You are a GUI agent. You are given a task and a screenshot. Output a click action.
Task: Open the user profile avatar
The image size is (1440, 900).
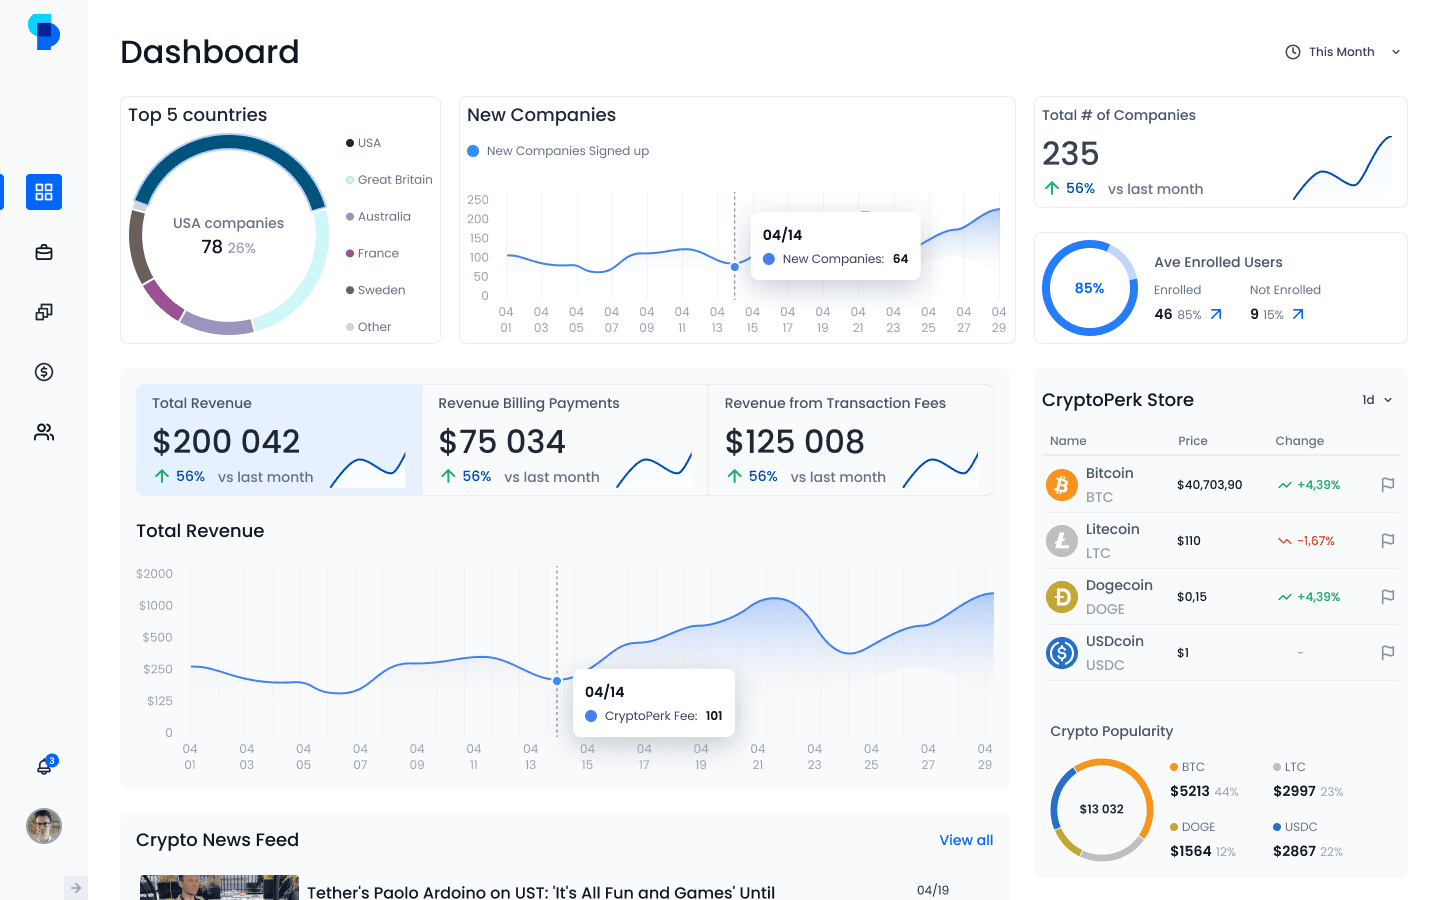tap(44, 826)
